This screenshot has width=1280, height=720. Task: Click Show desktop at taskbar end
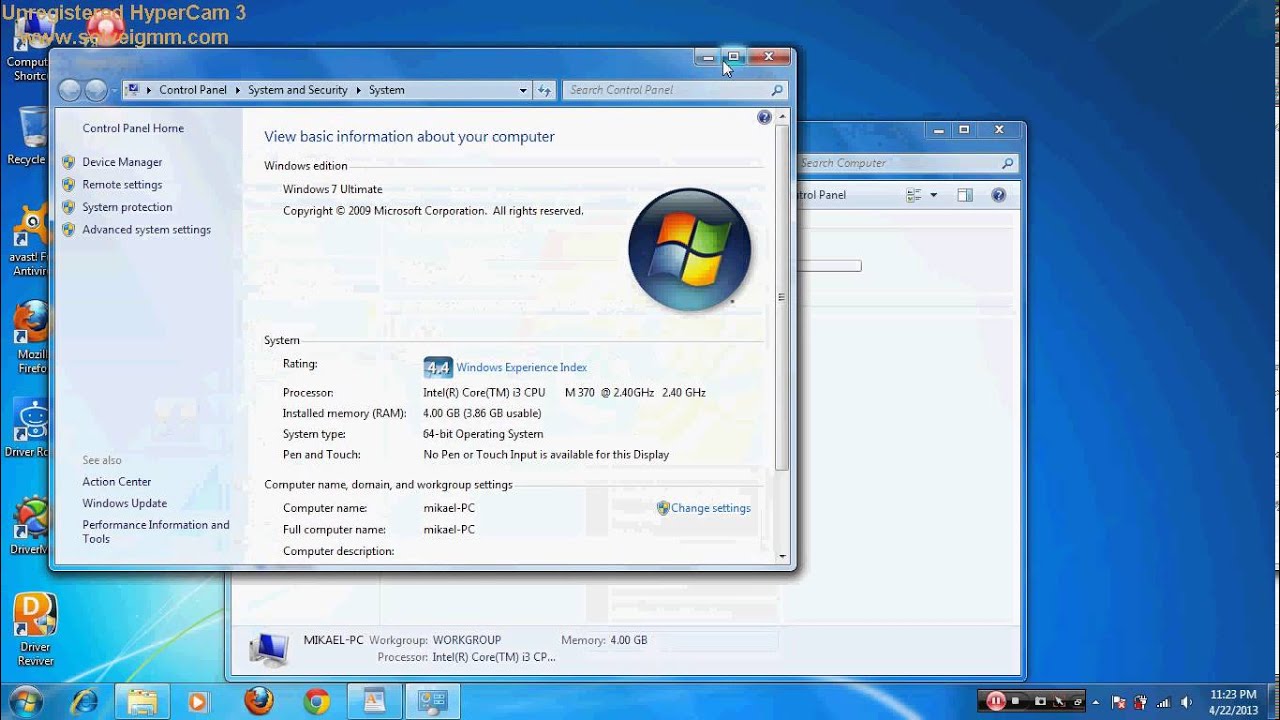[x=1272, y=701]
